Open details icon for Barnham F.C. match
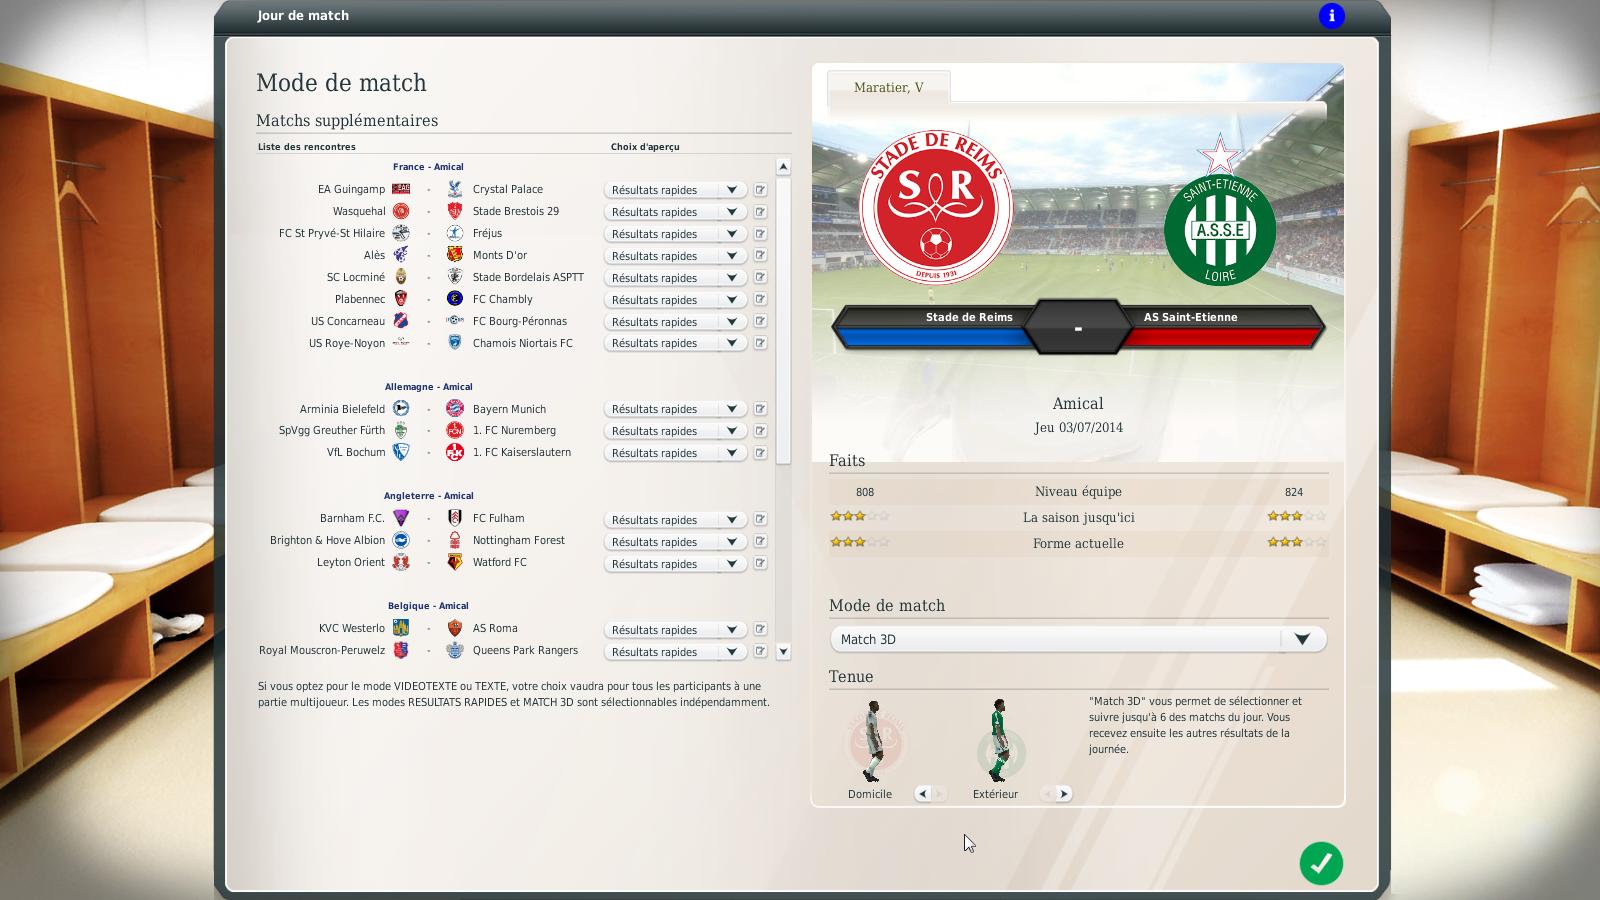The height and width of the screenshot is (900, 1600). pyautogui.click(x=760, y=520)
